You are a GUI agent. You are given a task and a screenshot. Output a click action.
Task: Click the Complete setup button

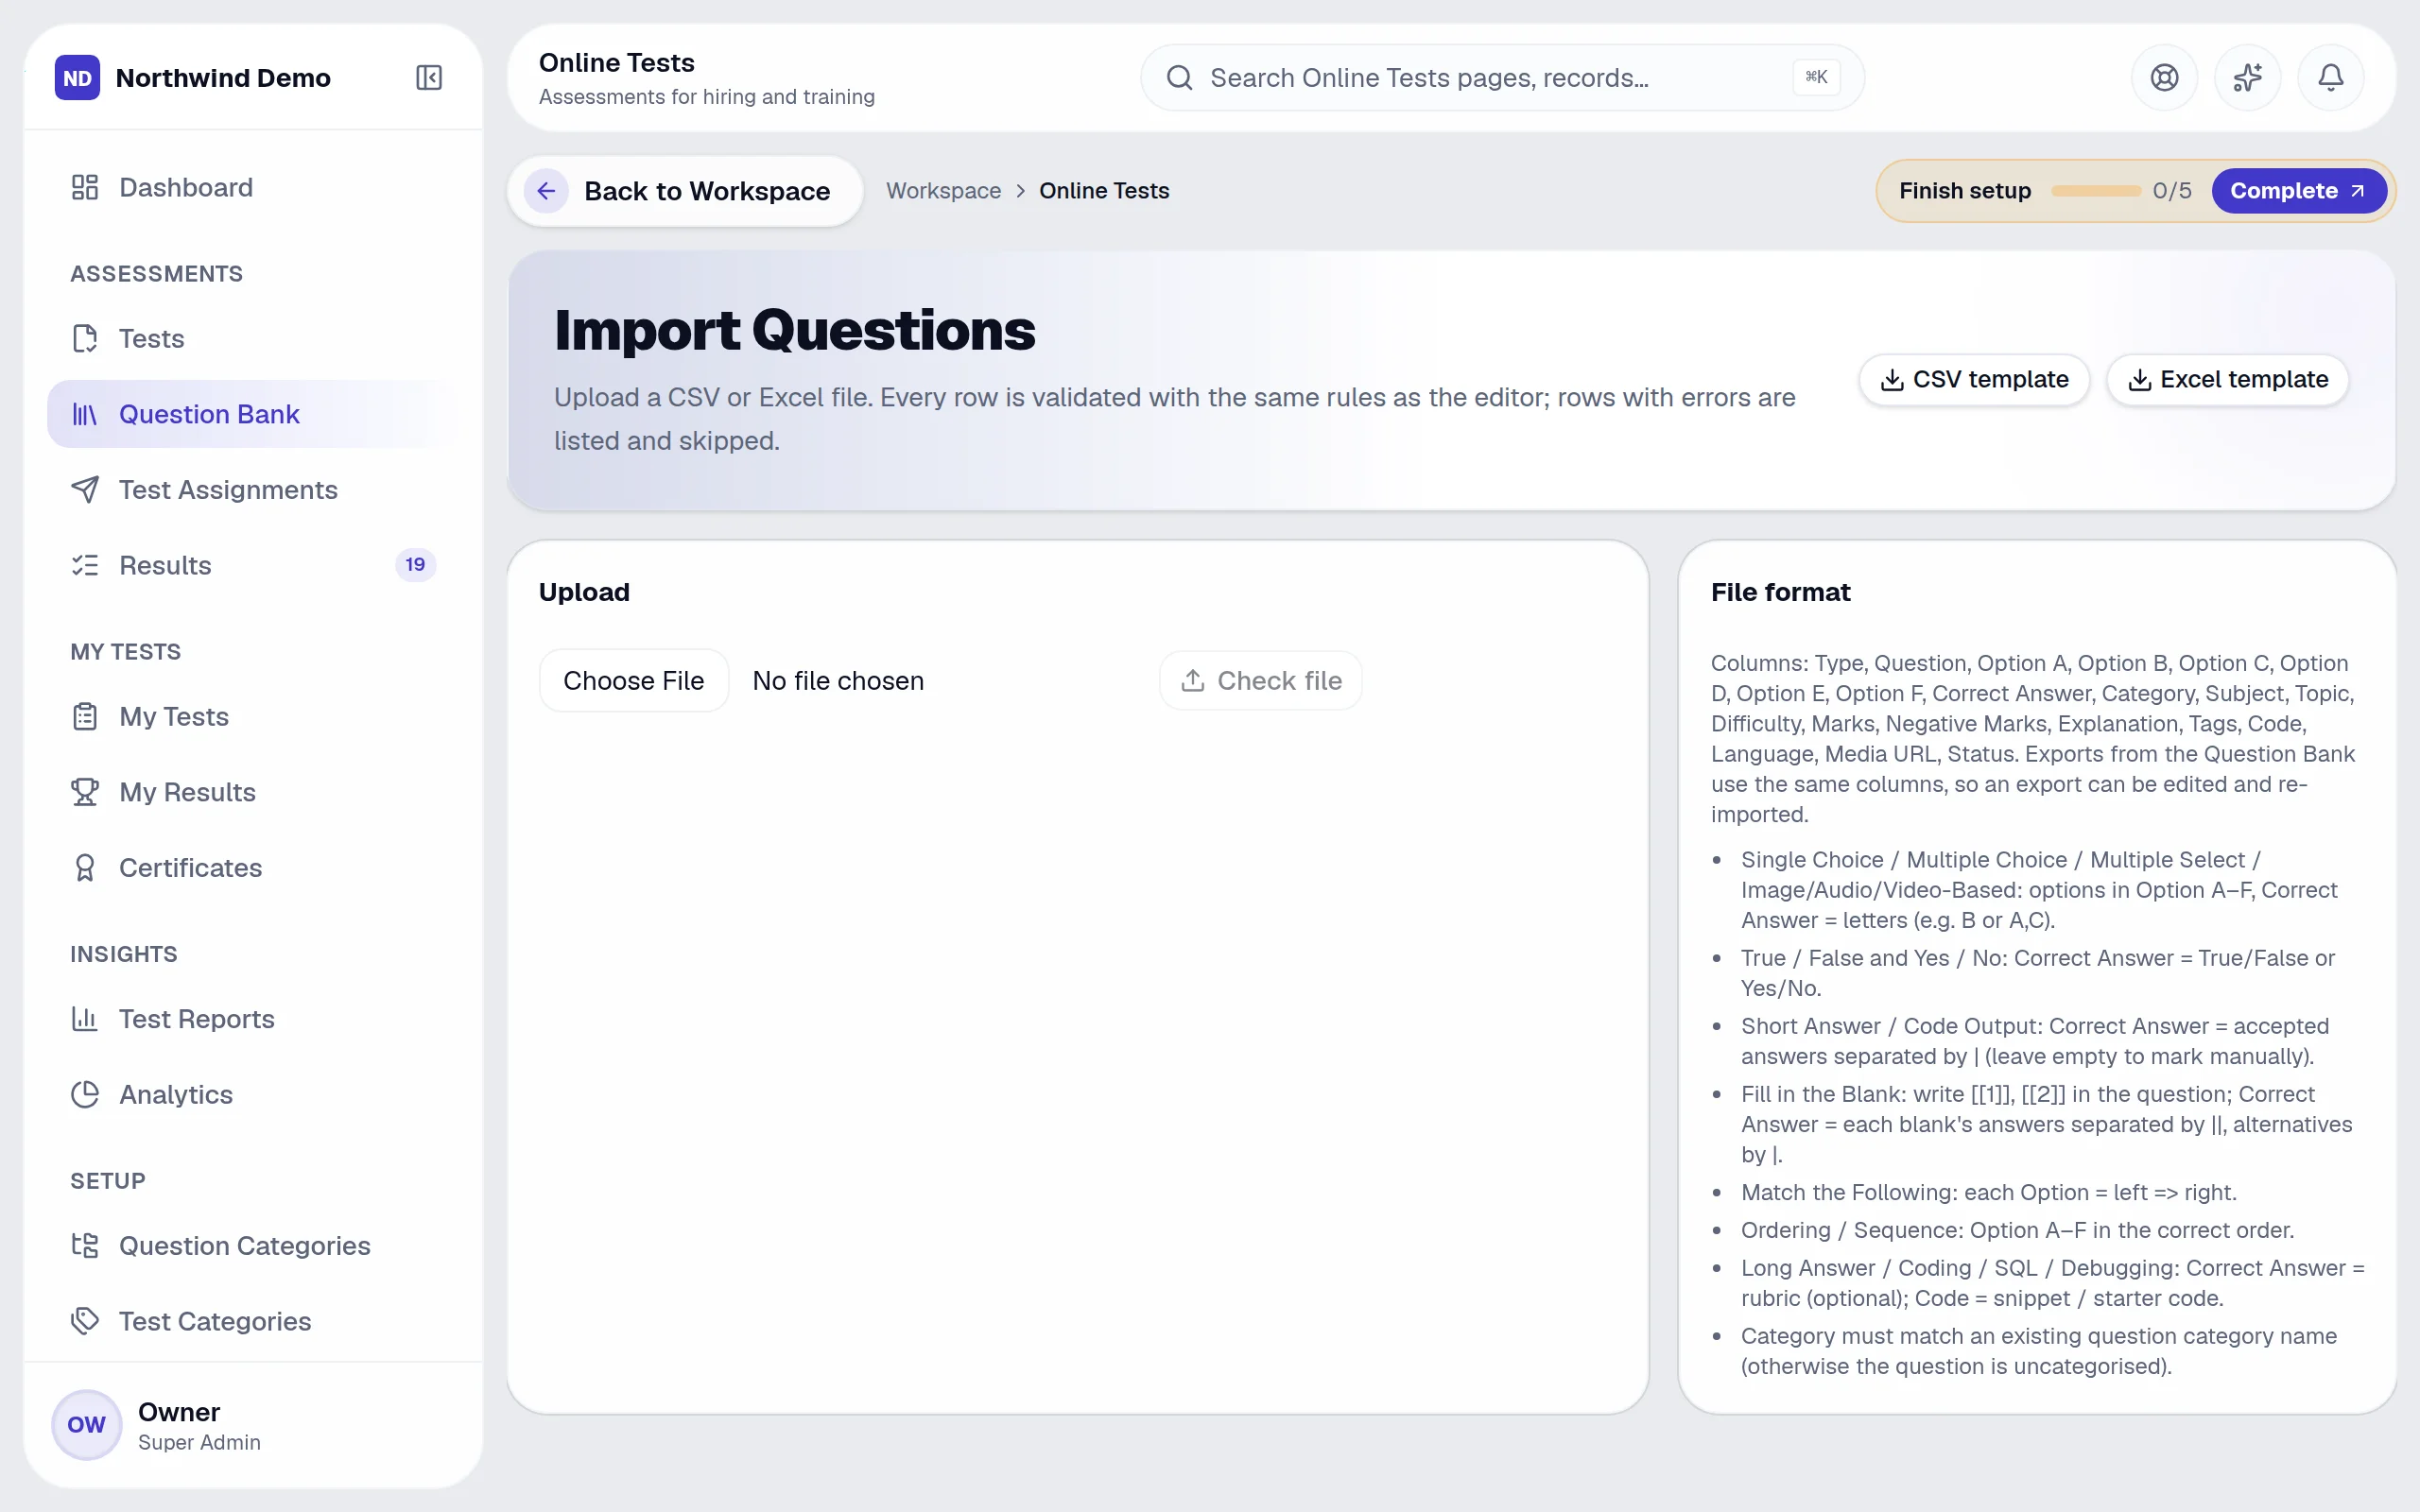click(2298, 191)
